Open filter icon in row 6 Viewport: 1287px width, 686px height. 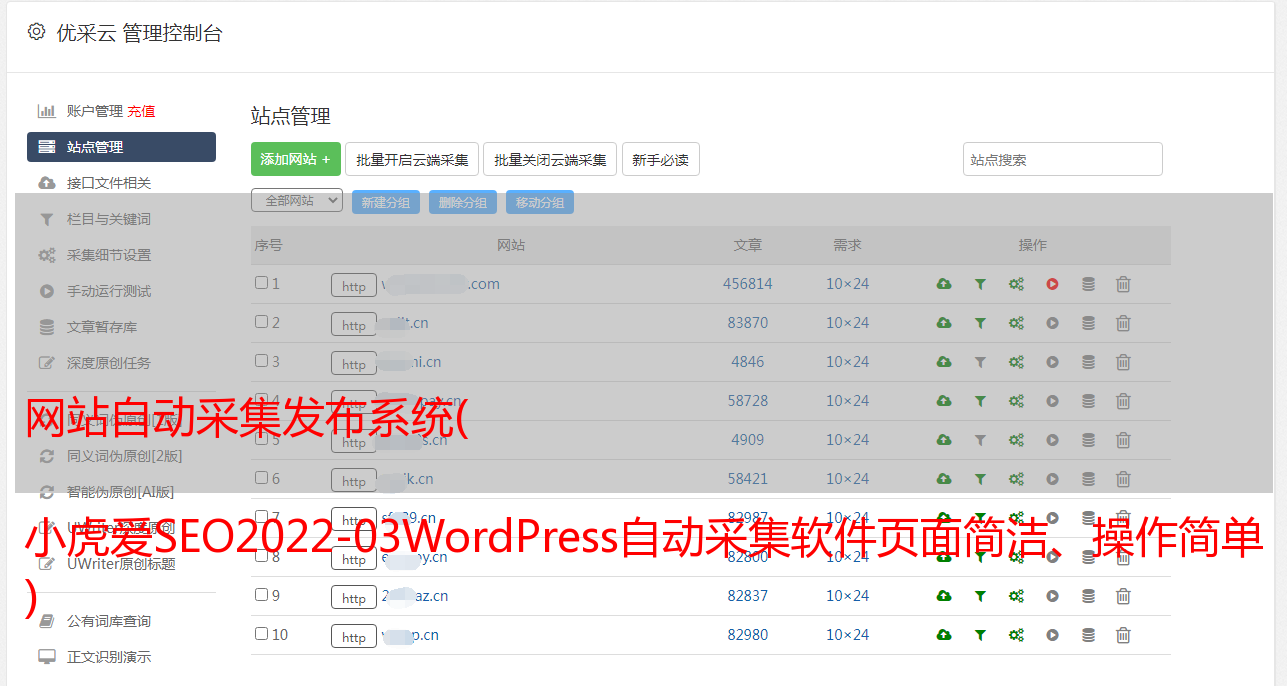980,479
